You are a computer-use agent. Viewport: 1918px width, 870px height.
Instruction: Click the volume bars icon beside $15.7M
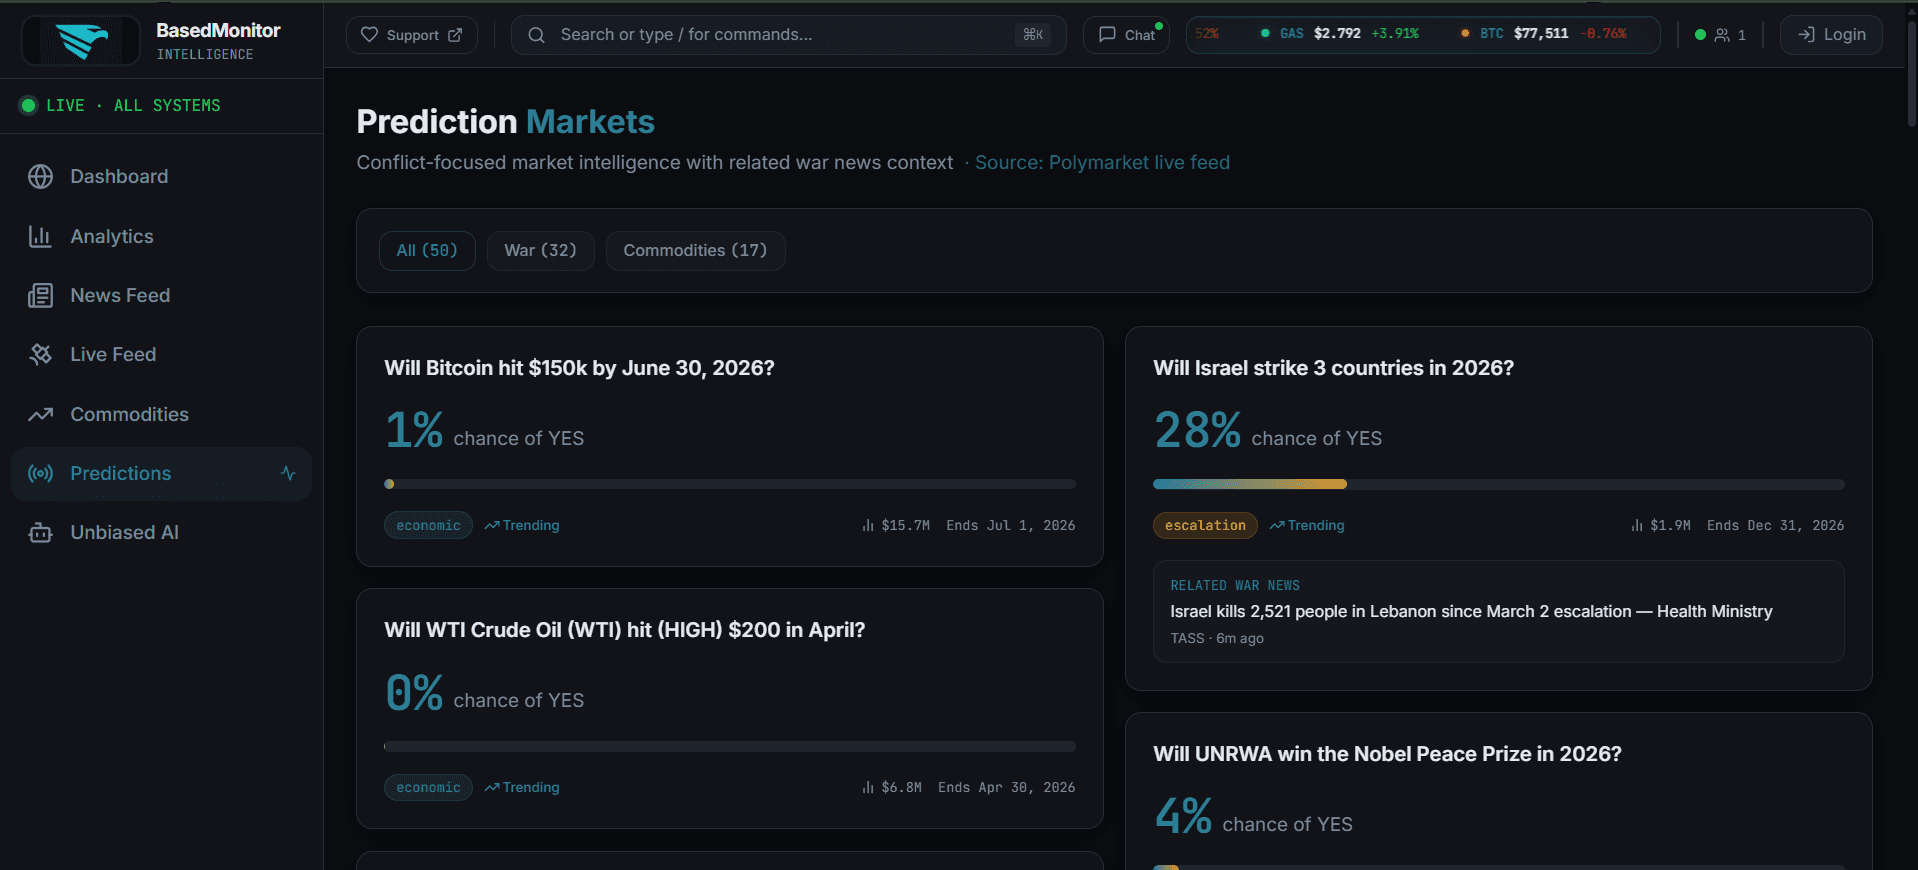click(868, 526)
